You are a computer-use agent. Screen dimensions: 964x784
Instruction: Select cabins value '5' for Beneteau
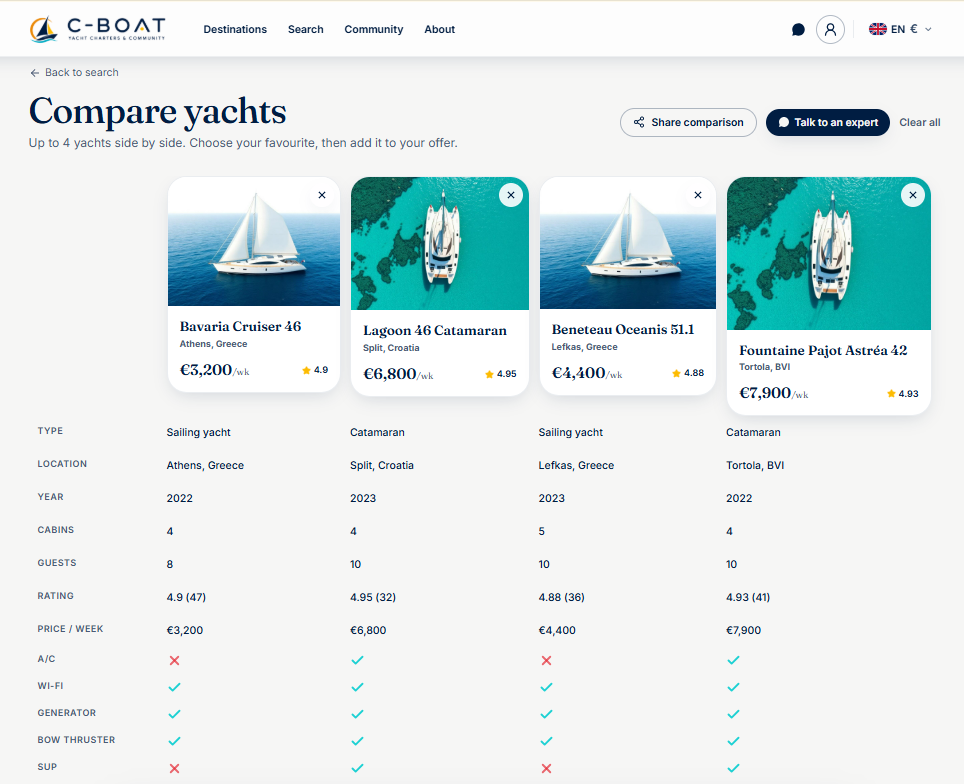pyautogui.click(x=542, y=531)
